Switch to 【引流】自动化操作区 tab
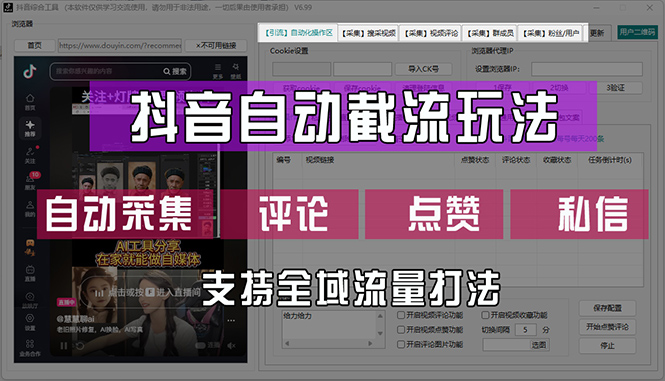Viewport: 665px width, 381px height. pyautogui.click(x=298, y=33)
